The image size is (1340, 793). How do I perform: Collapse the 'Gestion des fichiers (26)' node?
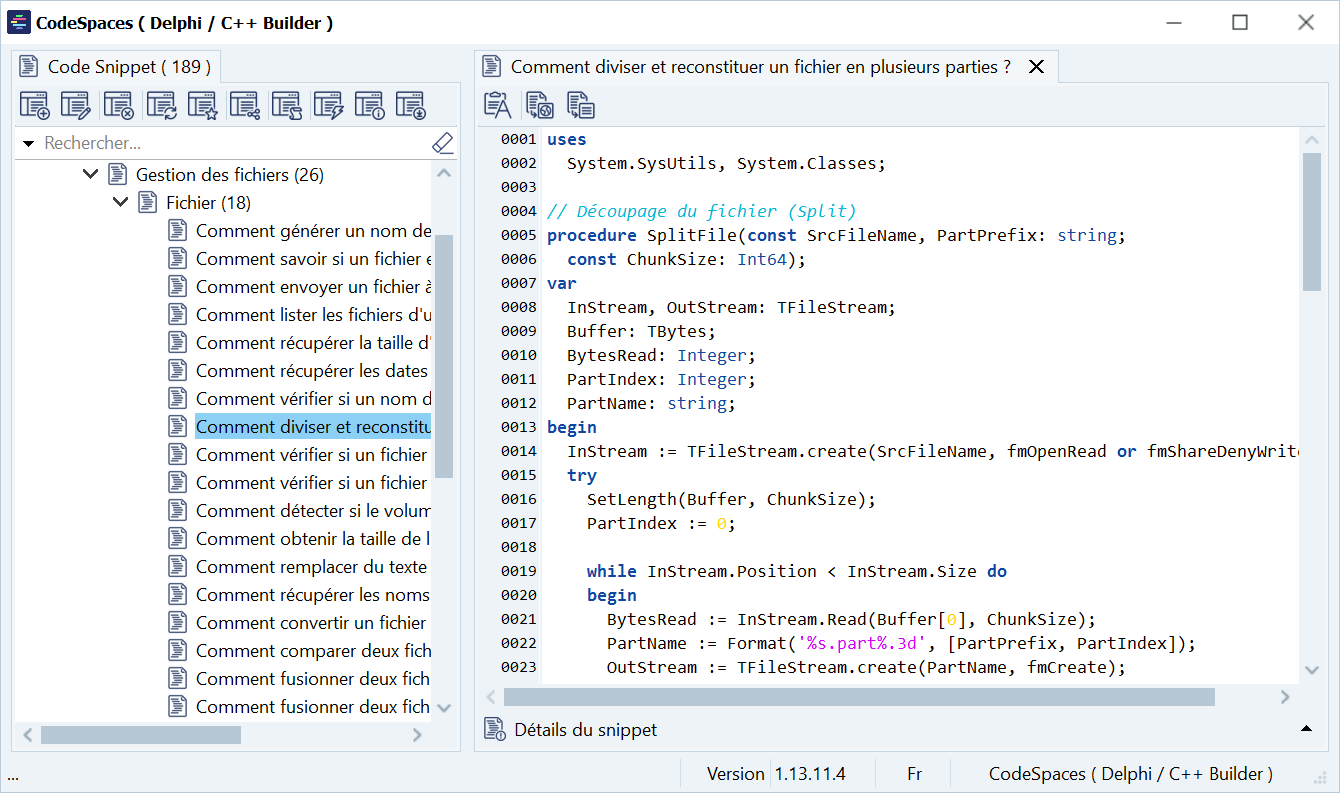coord(90,175)
